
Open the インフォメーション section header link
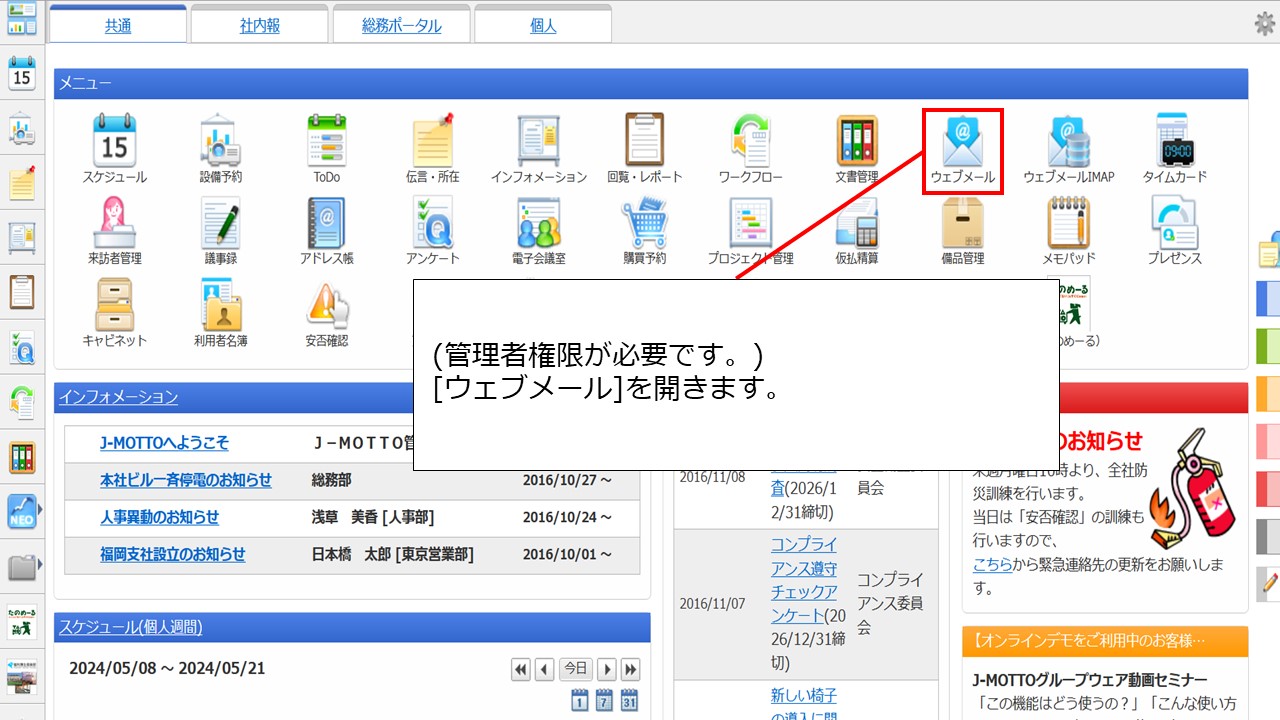118,397
